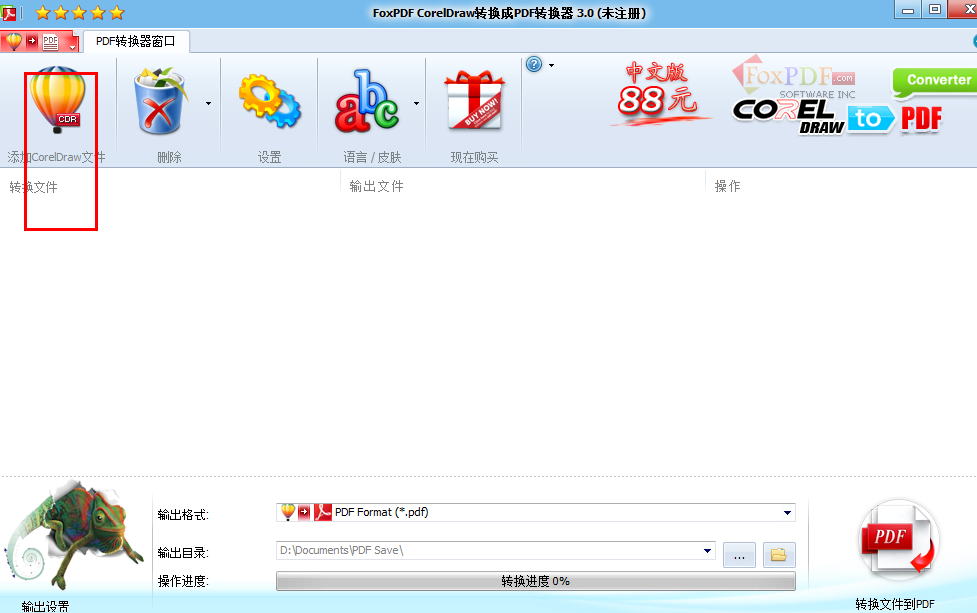Click the CorelDRAW to PDF logo
977x613 pixels.
[x=838, y=117]
